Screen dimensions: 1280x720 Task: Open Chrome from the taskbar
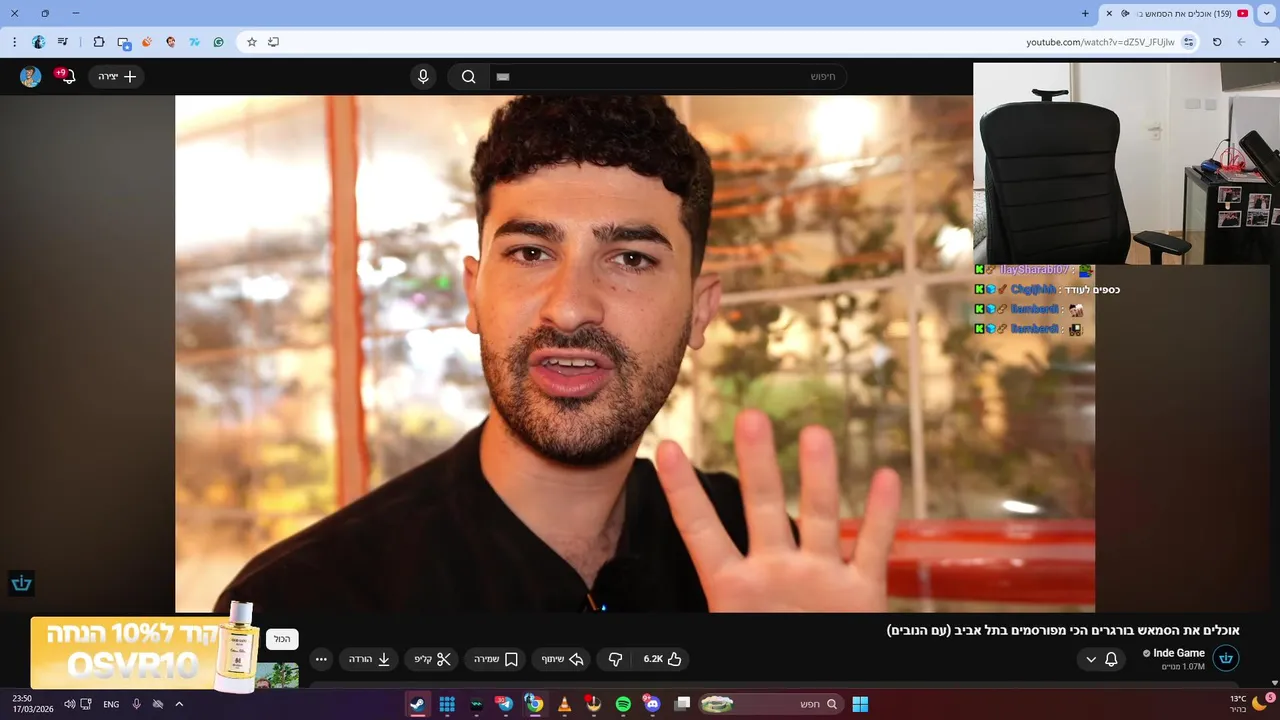click(x=535, y=704)
